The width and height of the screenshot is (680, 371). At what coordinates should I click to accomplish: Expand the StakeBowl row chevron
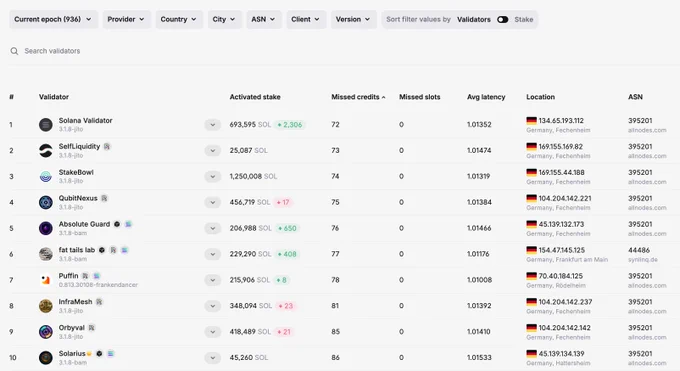(212, 177)
